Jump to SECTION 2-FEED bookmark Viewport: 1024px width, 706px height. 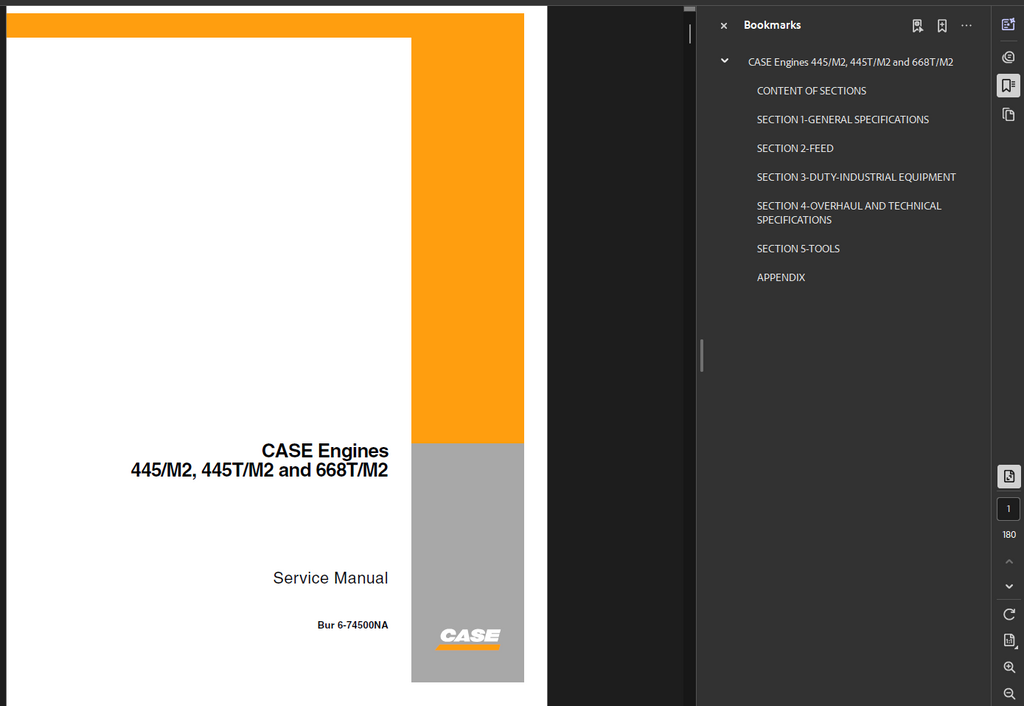click(x=795, y=148)
